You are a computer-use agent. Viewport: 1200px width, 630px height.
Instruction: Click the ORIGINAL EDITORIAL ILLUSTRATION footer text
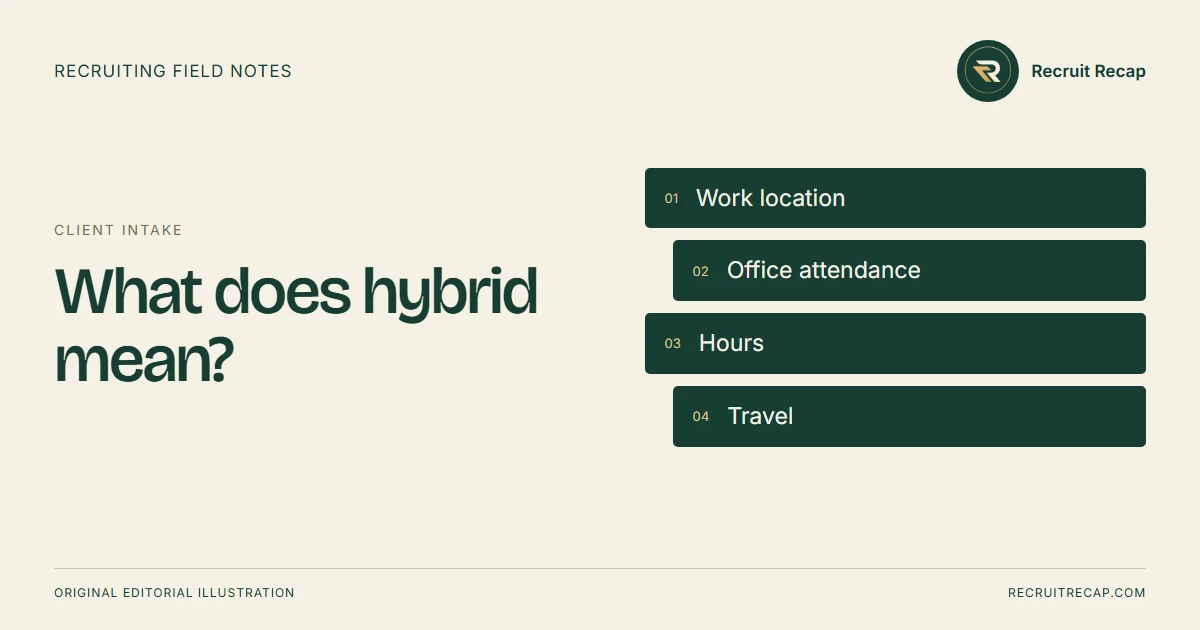[174, 593]
